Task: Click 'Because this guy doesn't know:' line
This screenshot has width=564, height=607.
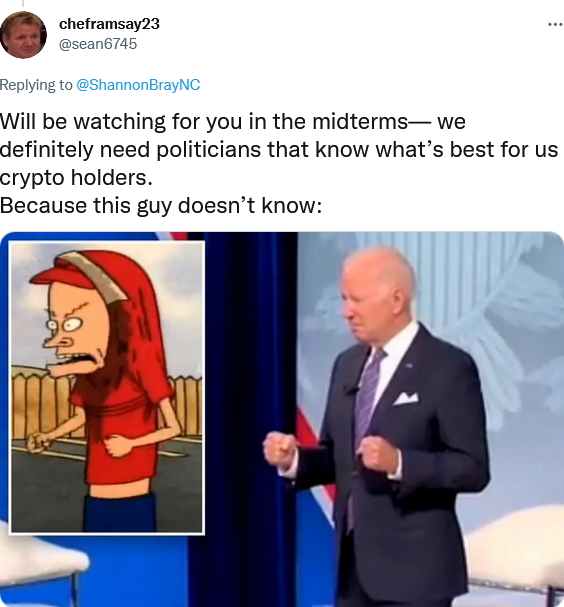Action: click(161, 206)
